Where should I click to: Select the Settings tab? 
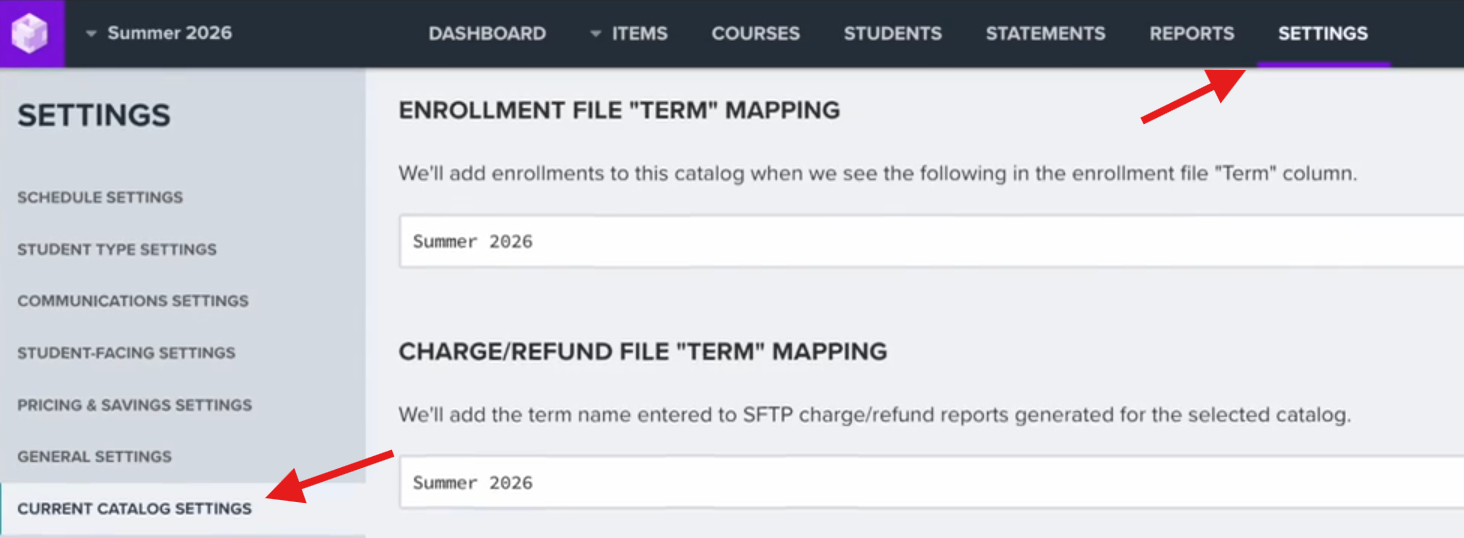pyautogui.click(x=1322, y=34)
